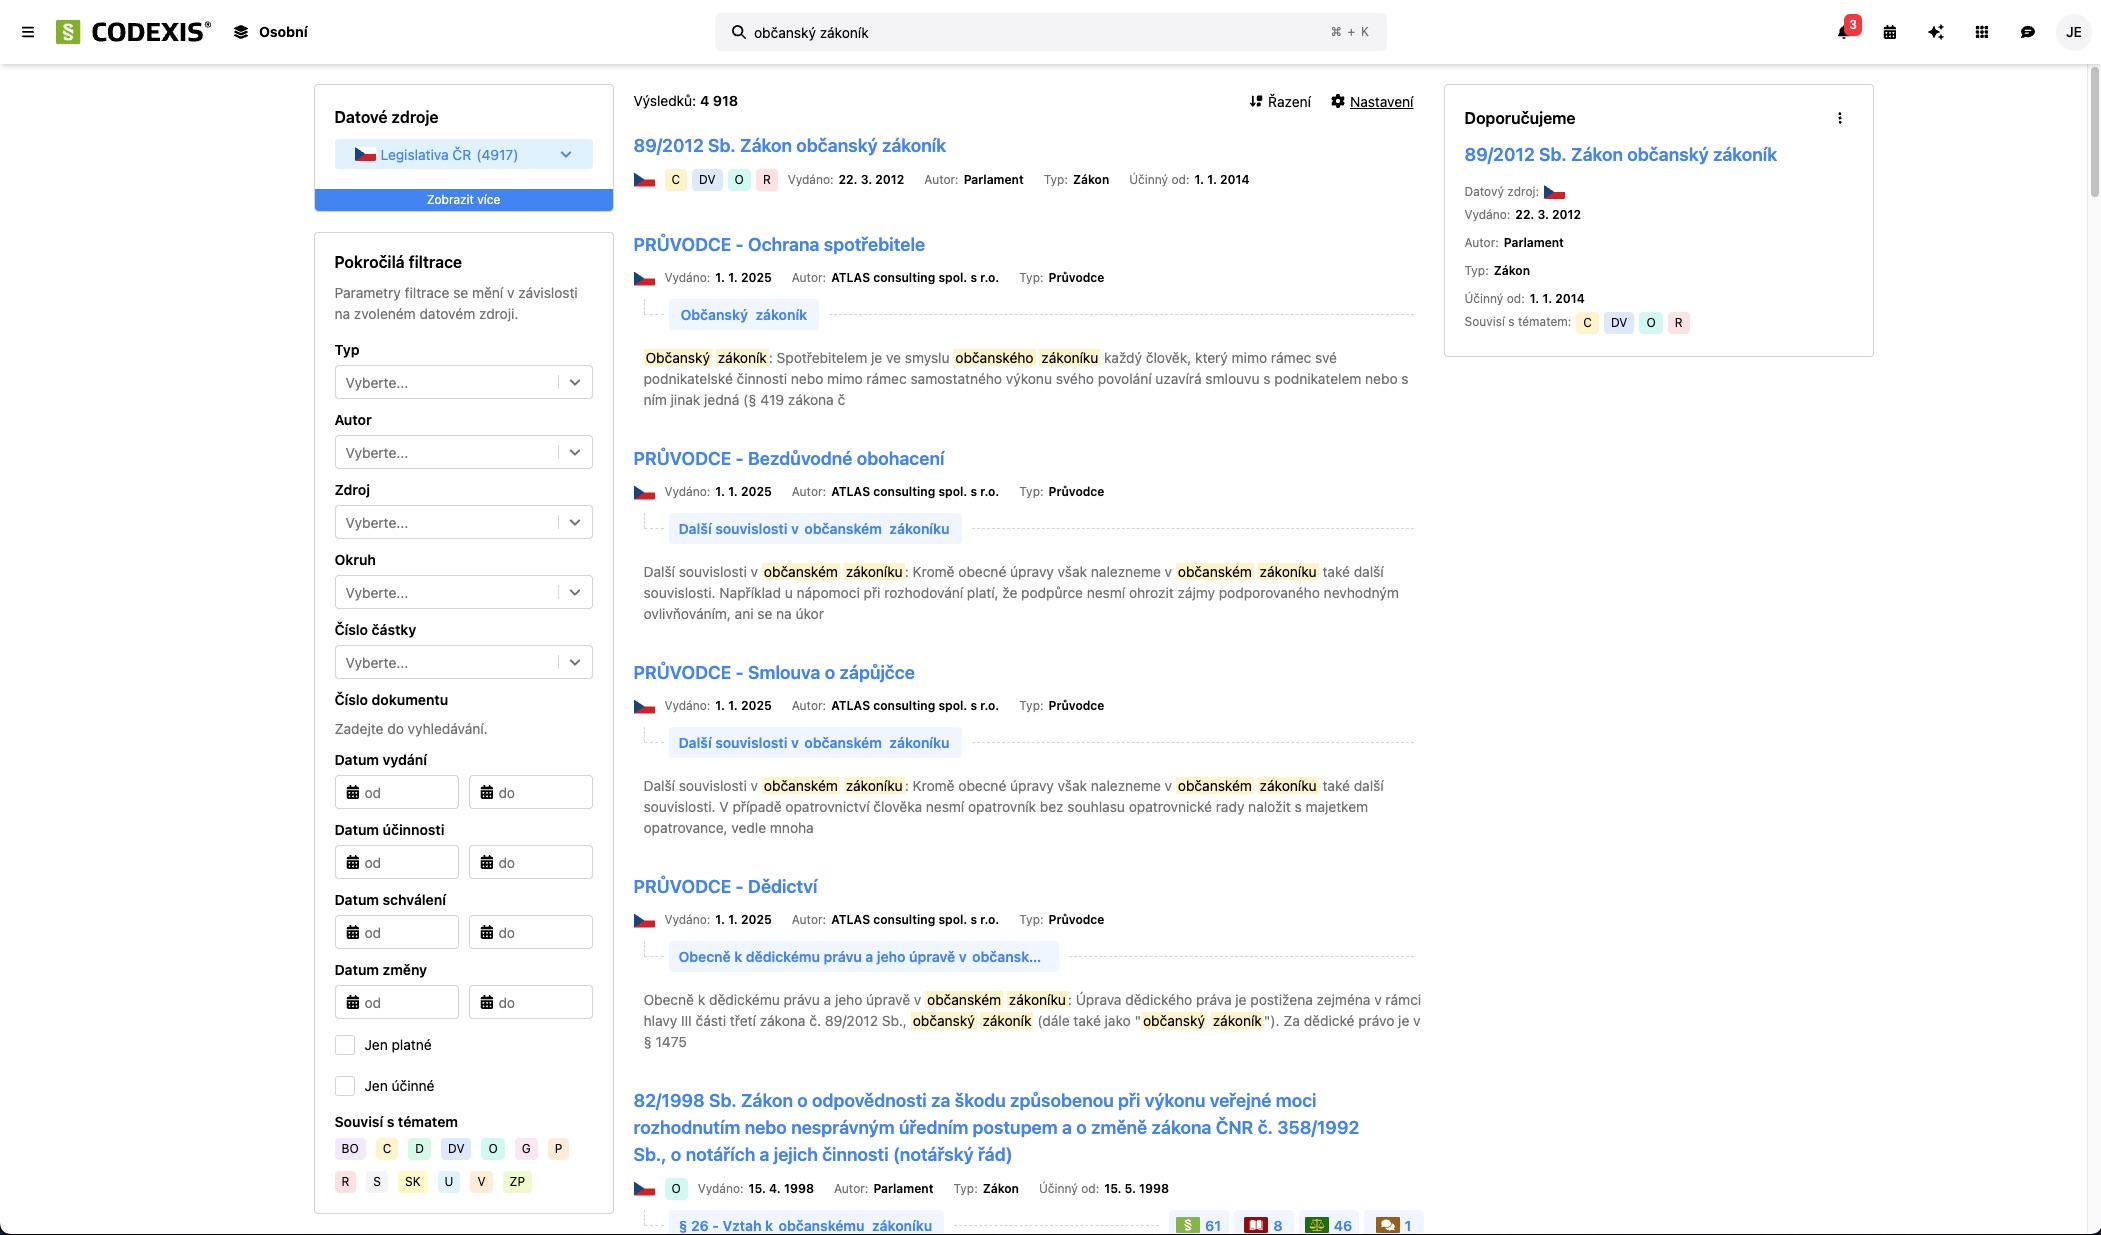Open the Datum účinnosti od field
Image resolution: width=2101 pixels, height=1235 pixels.
pos(396,862)
